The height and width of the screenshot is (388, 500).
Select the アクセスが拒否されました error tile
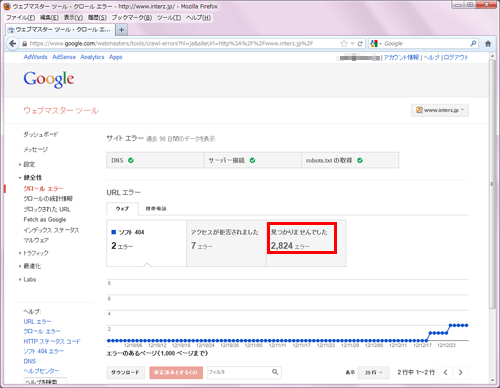pyautogui.click(x=226, y=243)
